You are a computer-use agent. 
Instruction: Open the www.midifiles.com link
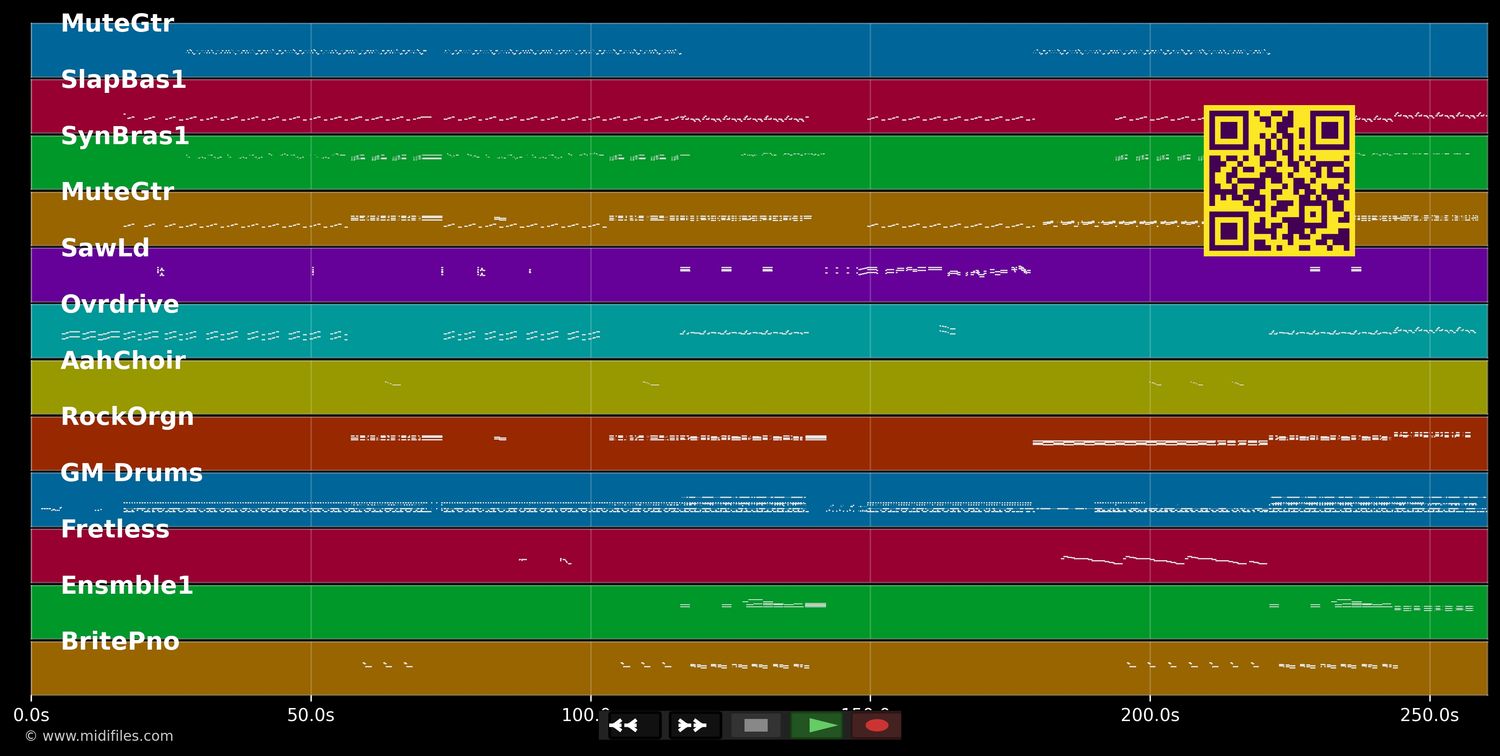98,736
